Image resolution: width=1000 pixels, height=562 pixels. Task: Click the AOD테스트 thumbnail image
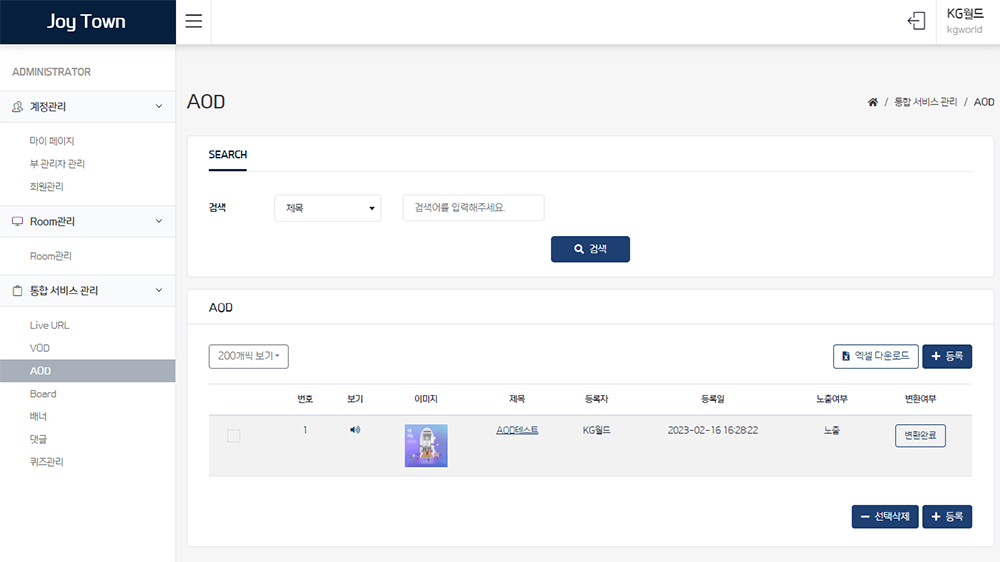426,445
